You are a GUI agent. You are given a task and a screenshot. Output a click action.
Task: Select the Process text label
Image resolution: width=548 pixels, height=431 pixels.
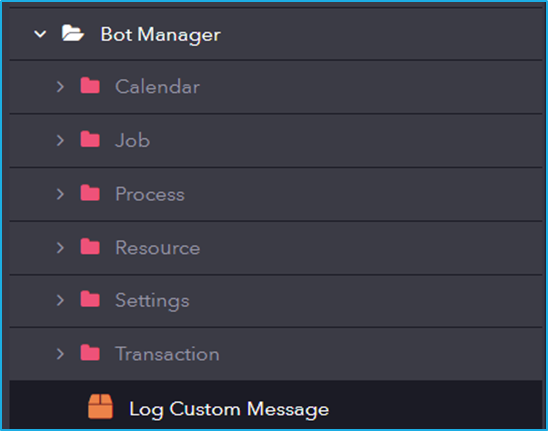150,194
